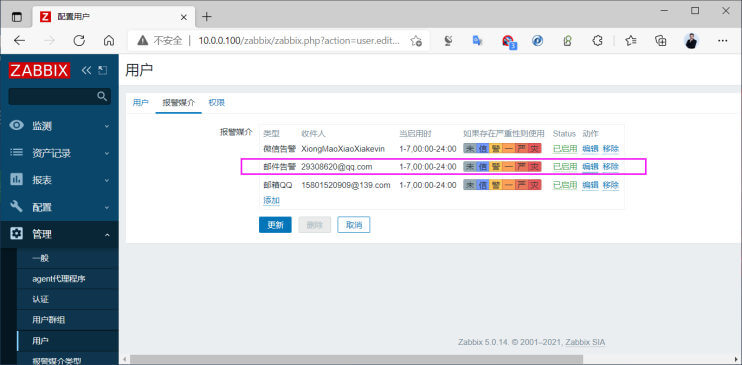The image size is (742, 365).
Task: Open the translate extension icon
Action: [x=477, y=41]
